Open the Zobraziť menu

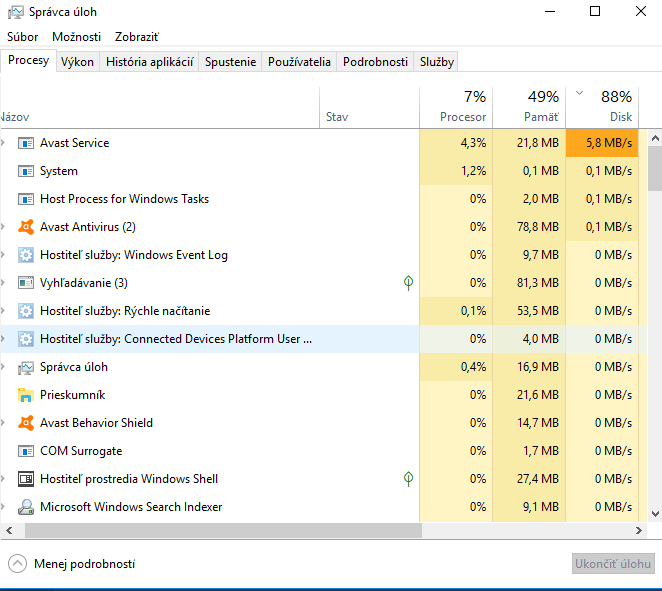(137, 37)
